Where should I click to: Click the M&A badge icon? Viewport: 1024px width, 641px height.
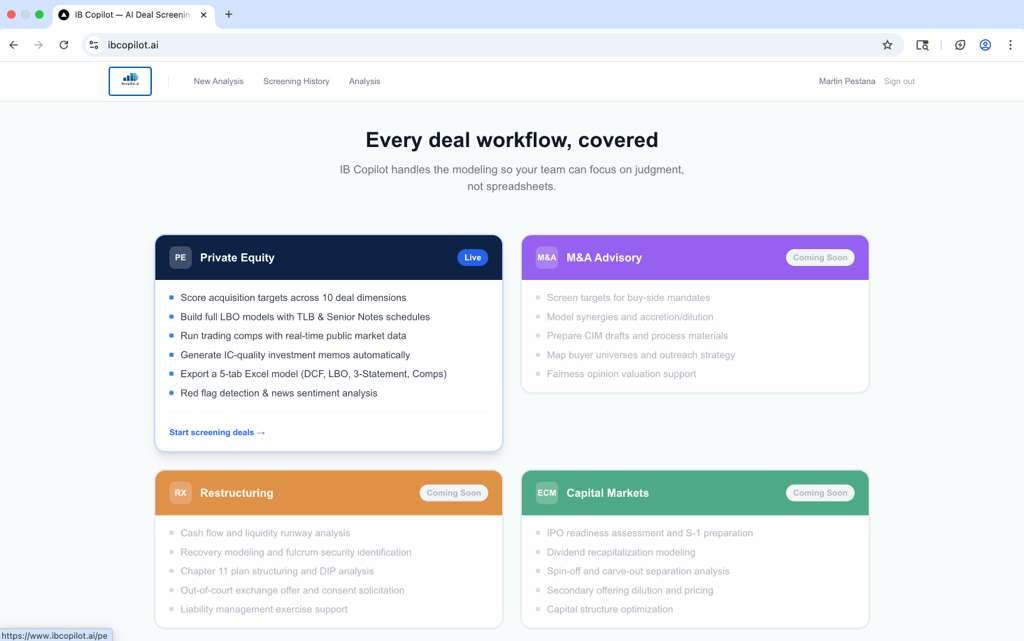(547, 257)
